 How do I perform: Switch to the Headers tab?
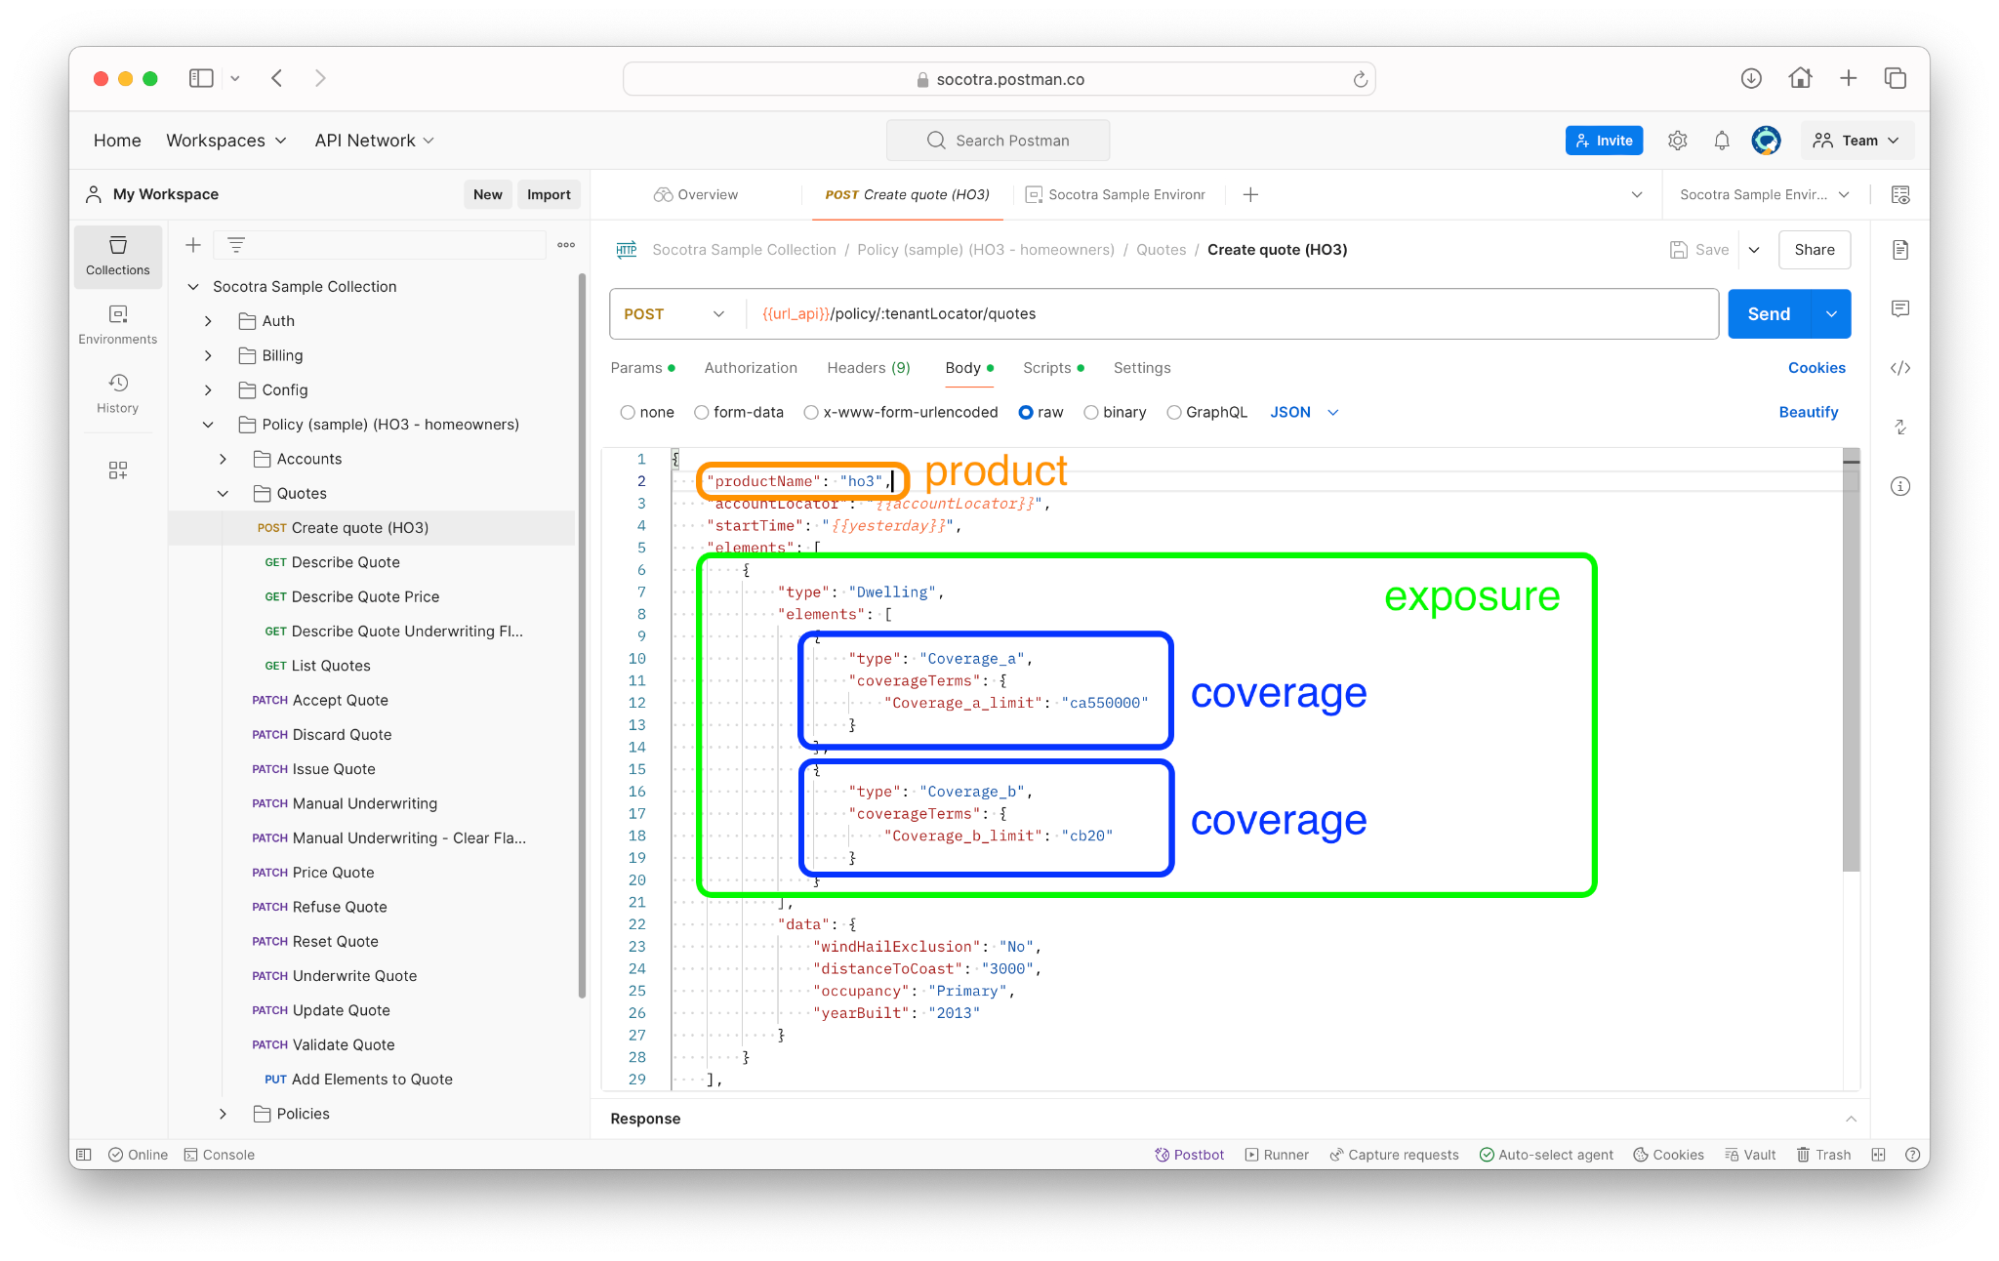pyautogui.click(x=867, y=368)
